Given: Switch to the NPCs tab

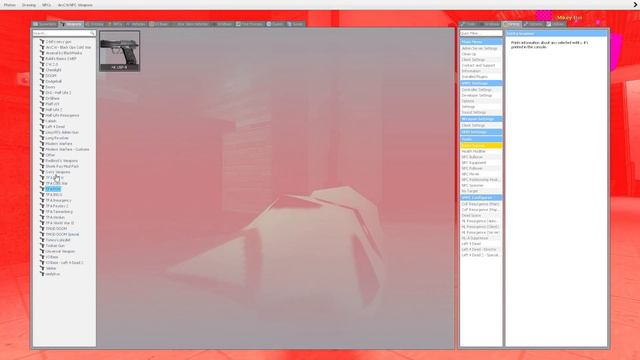Looking at the screenshot, I should (115, 24).
